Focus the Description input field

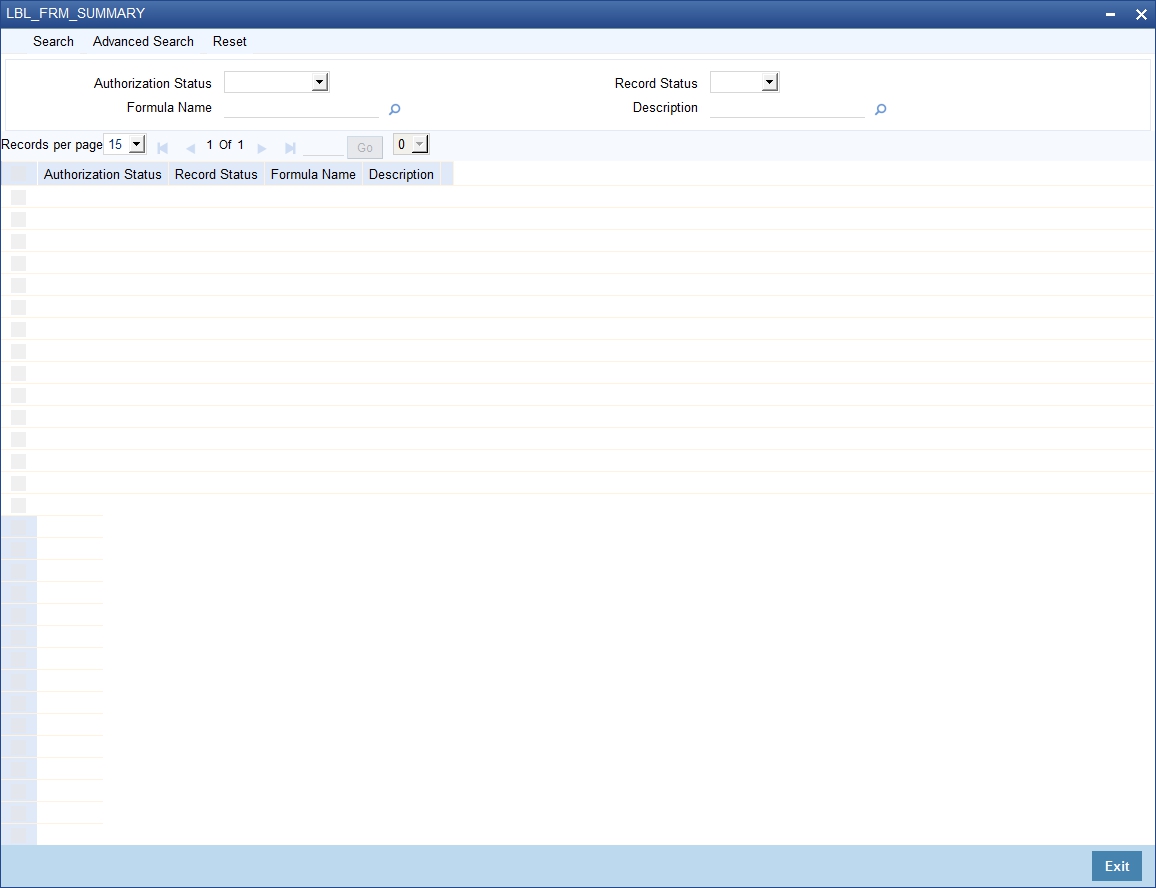click(787, 108)
